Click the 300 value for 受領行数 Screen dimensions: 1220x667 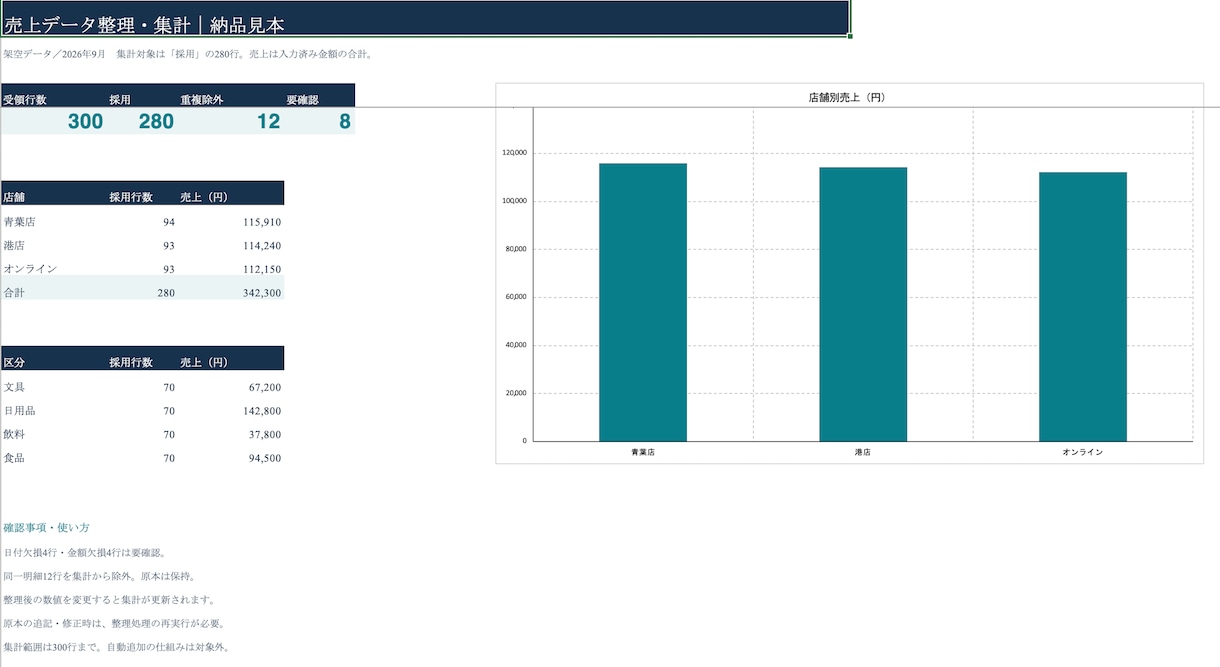85,122
